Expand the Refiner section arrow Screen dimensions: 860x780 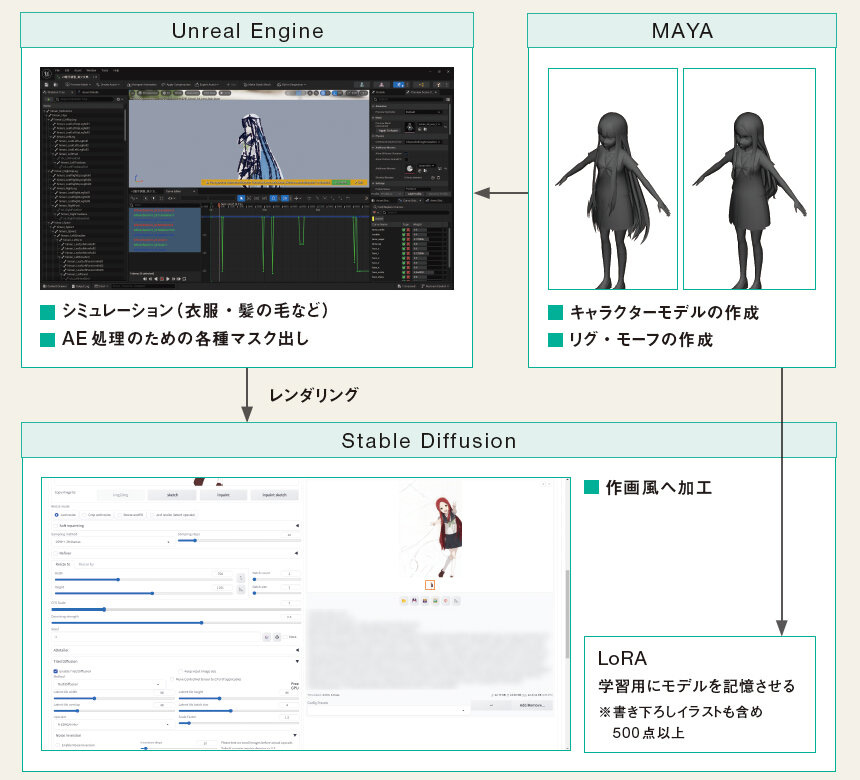(x=296, y=553)
